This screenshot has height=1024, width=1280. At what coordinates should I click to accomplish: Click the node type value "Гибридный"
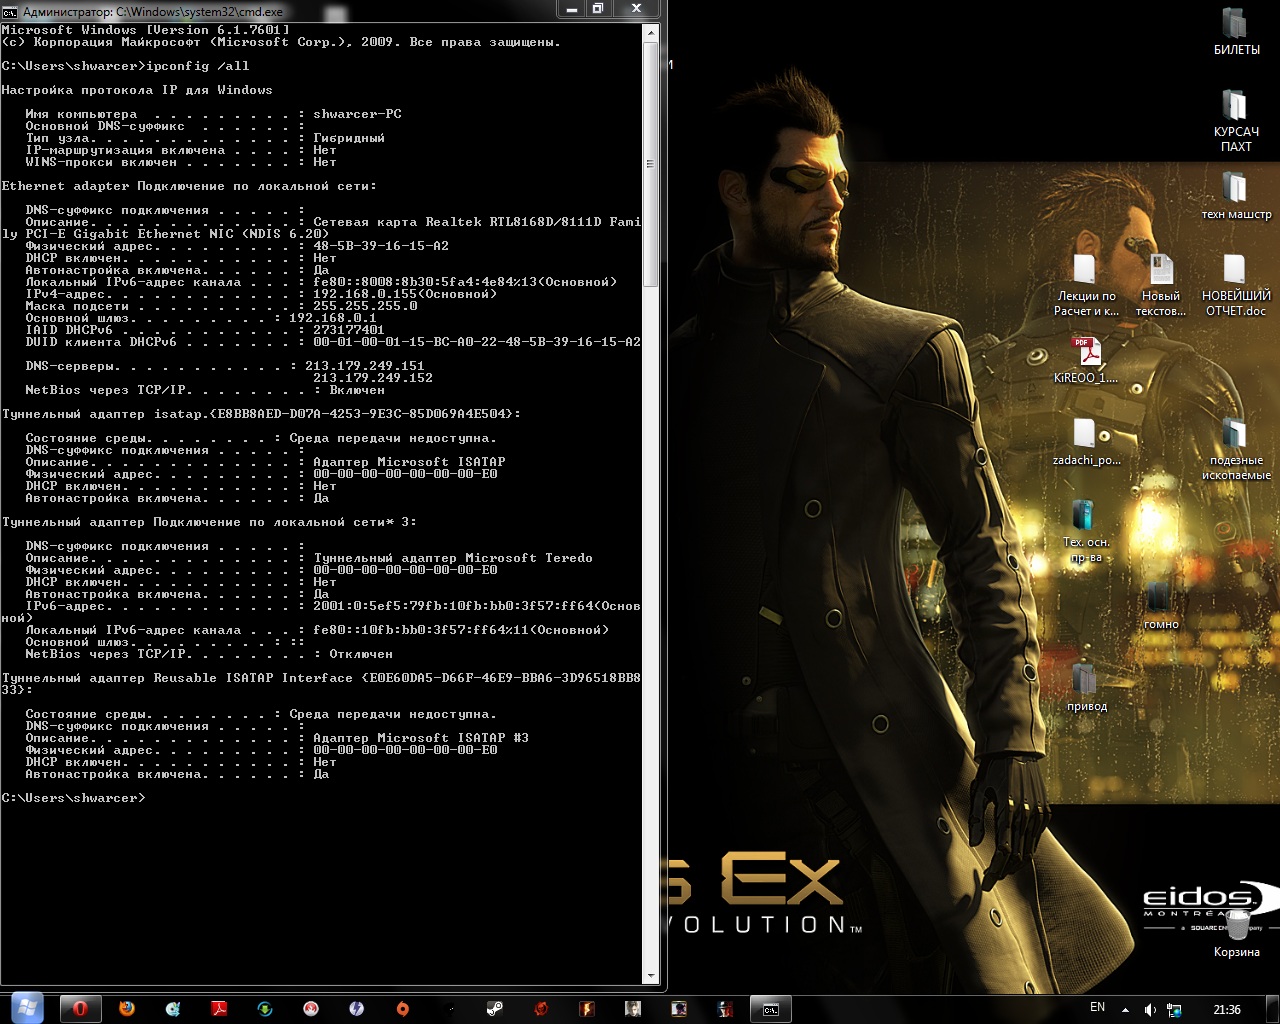349,138
